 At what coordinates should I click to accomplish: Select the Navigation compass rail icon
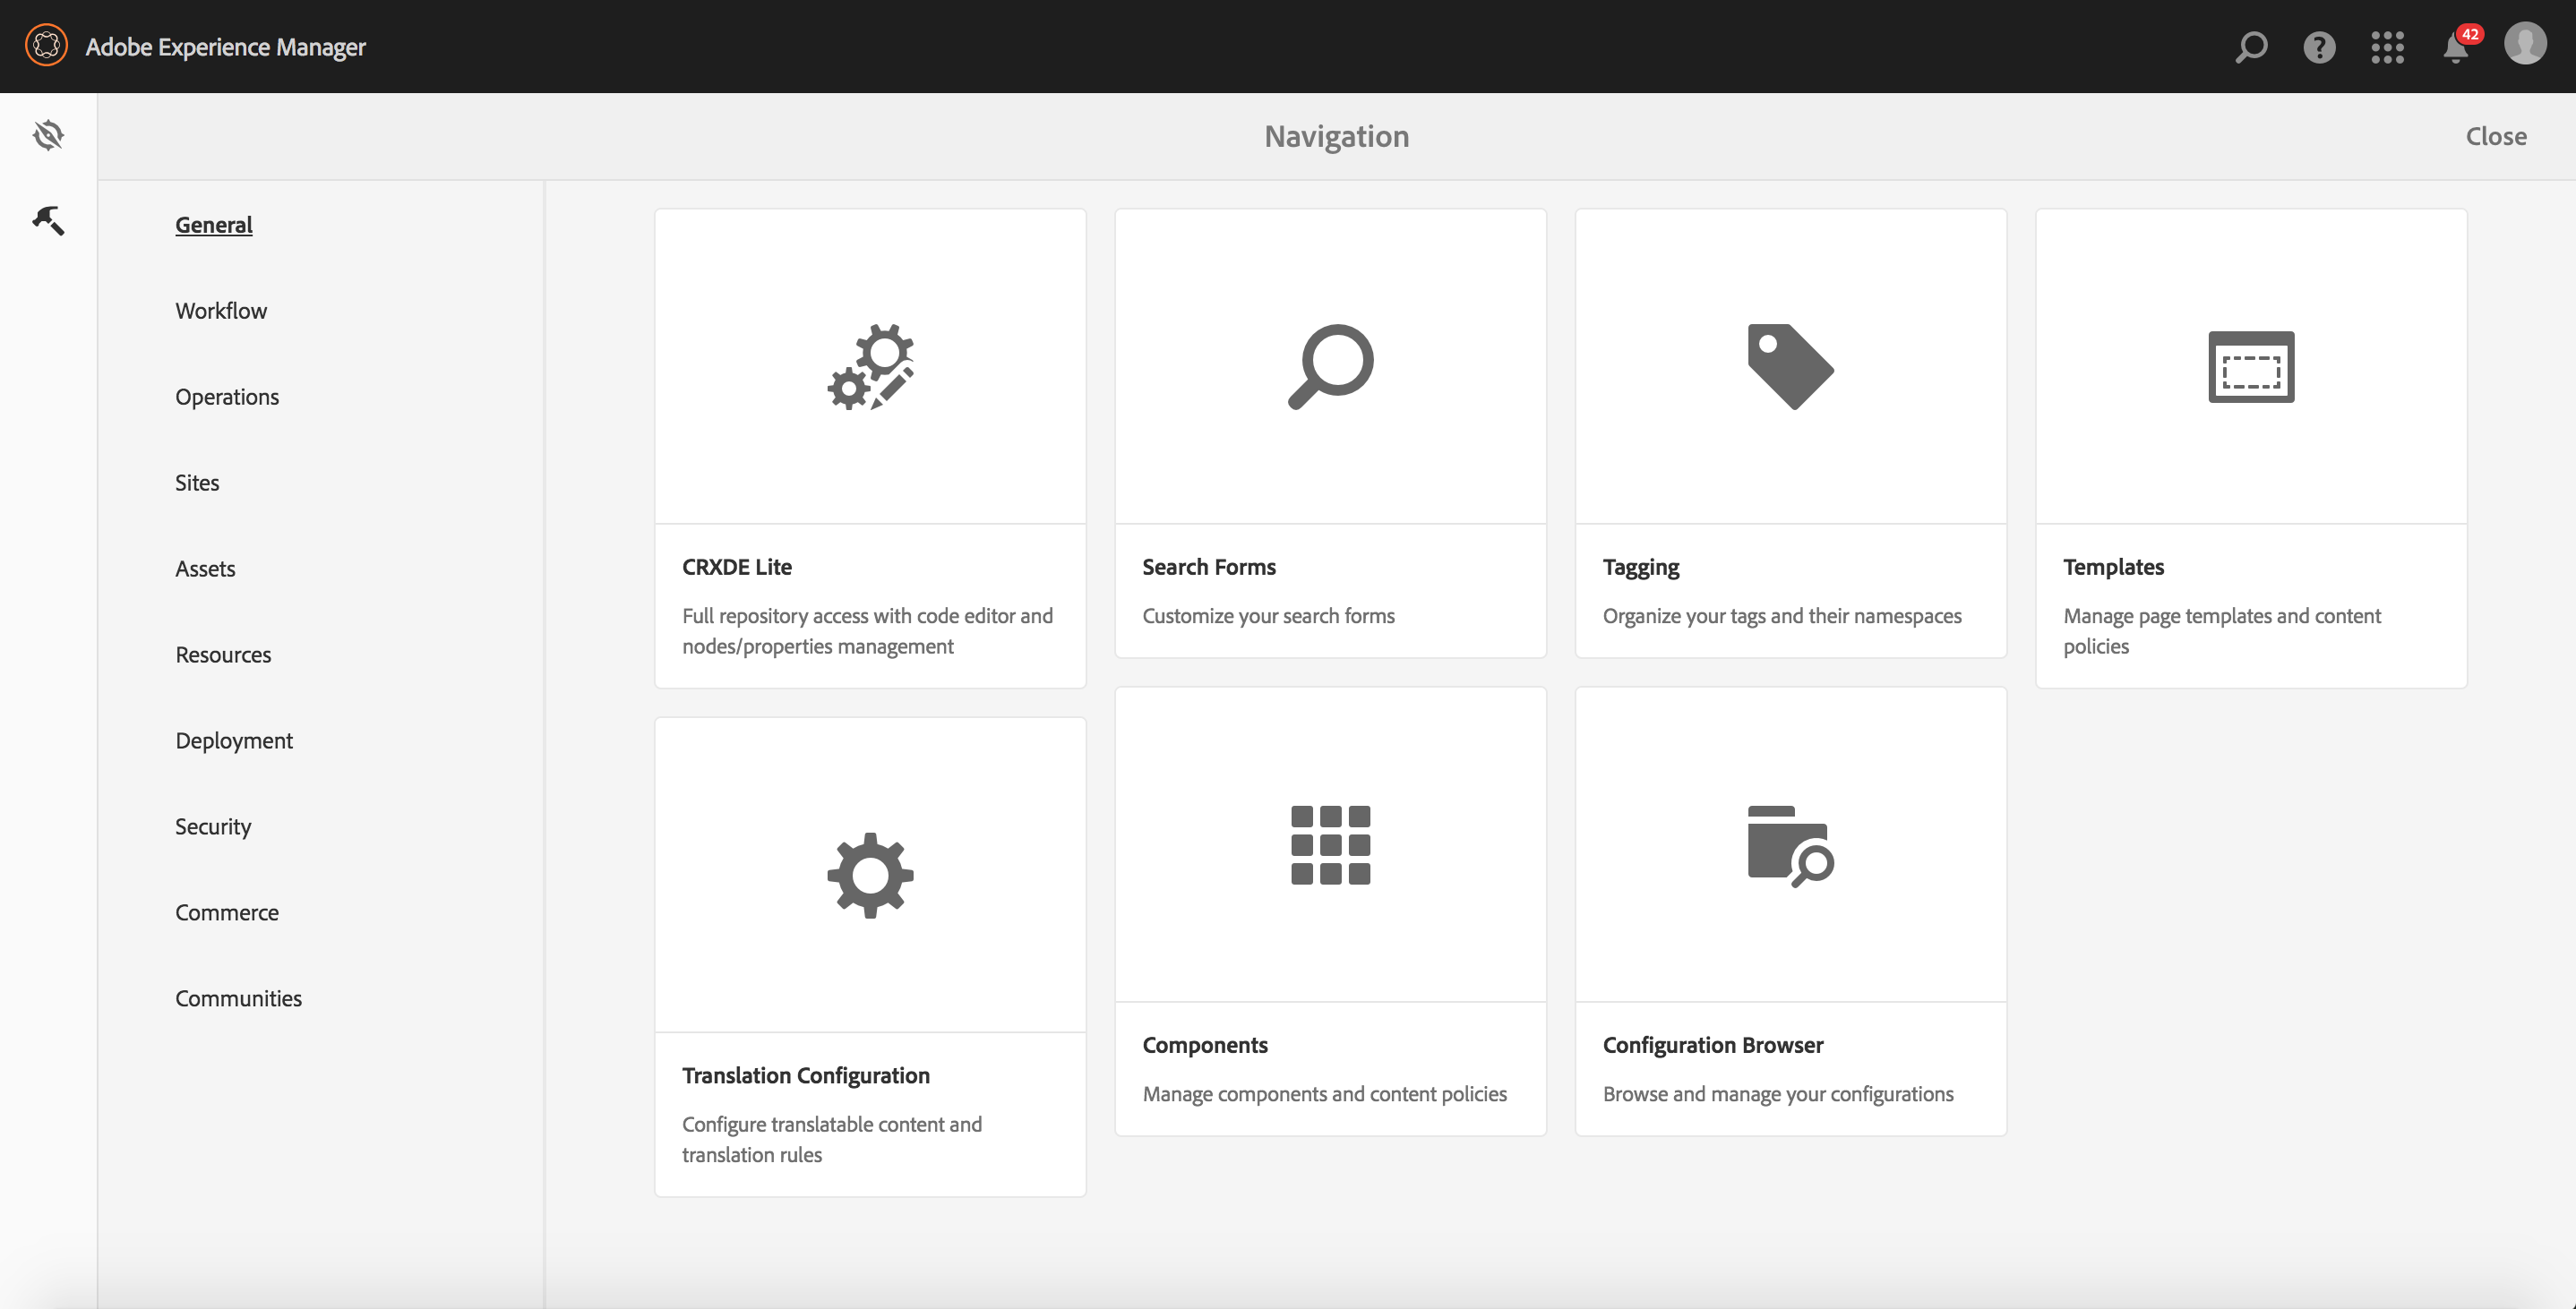point(48,135)
